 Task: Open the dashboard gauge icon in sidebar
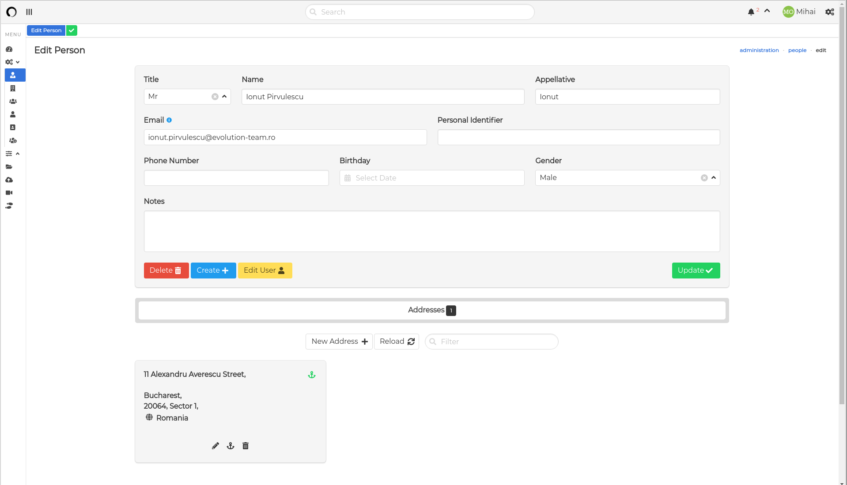click(9, 49)
